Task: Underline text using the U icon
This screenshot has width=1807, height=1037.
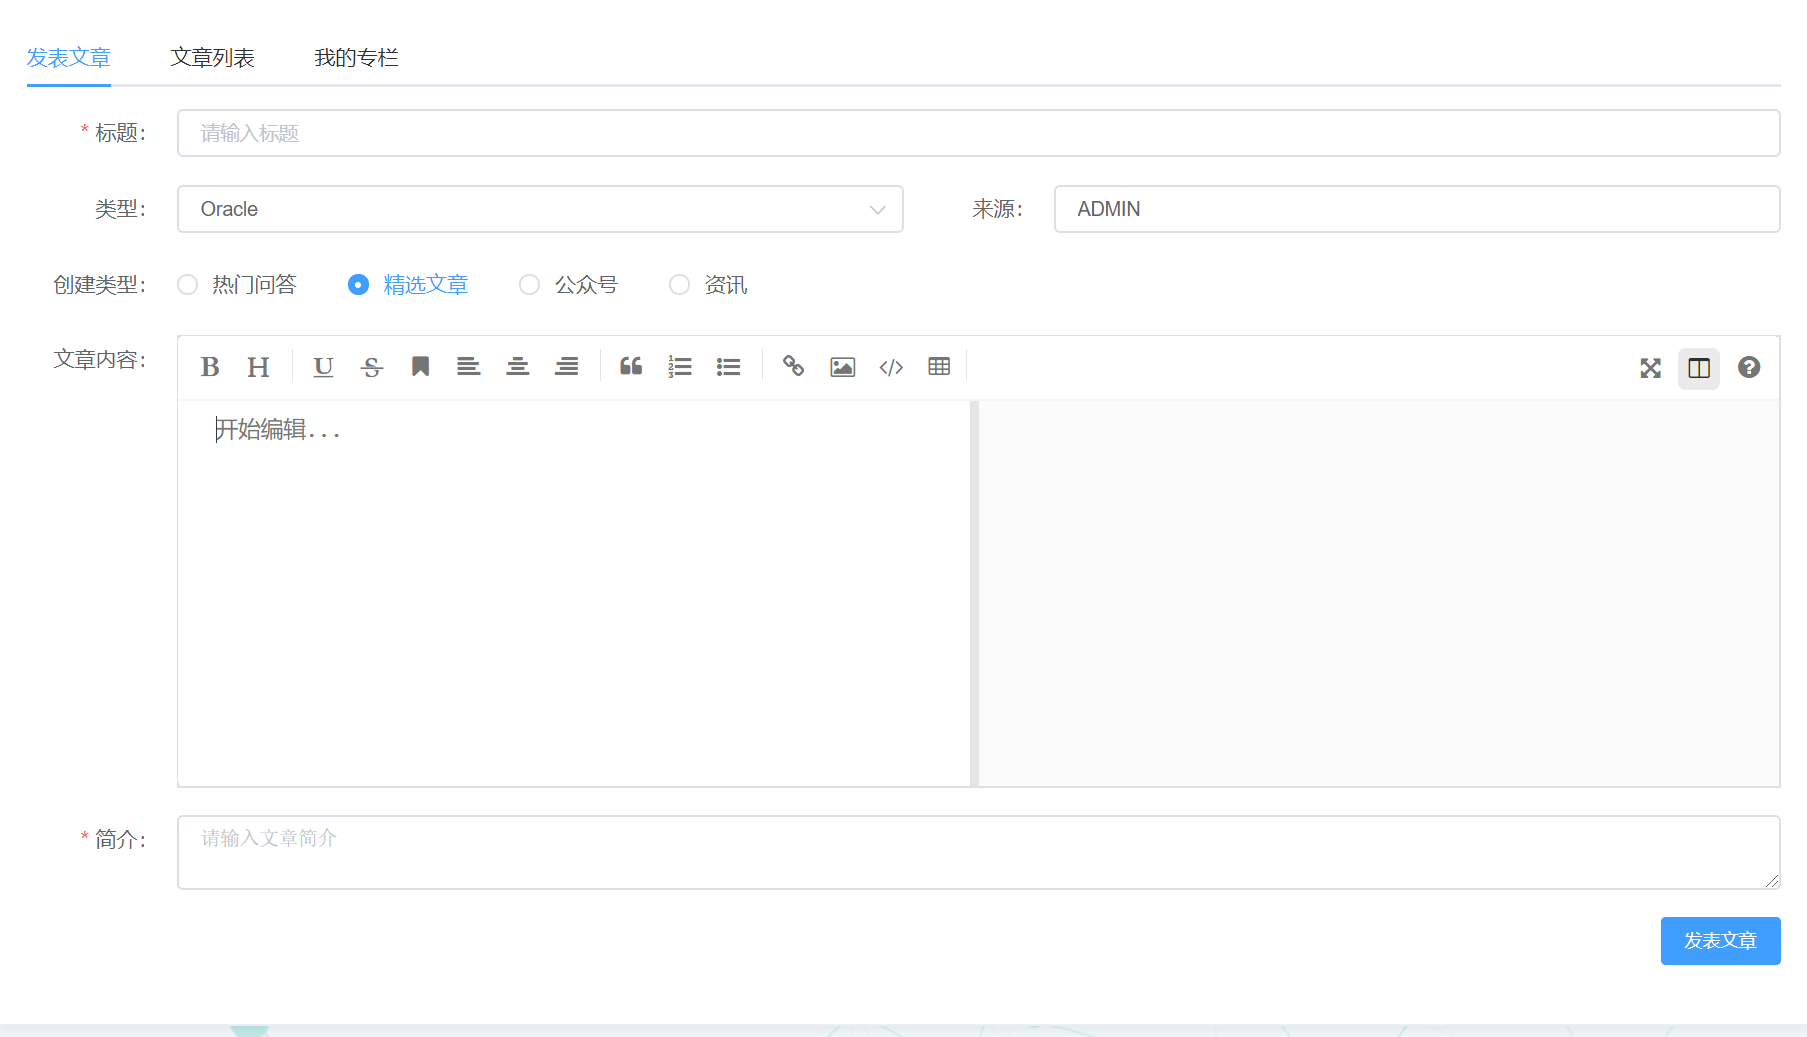Action: (x=323, y=367)
